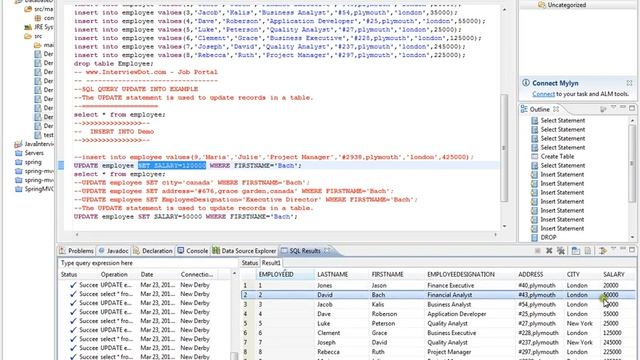Click the results filter icon in SQL Results
Screen dimensions: 640x360
tap(602, 251)
